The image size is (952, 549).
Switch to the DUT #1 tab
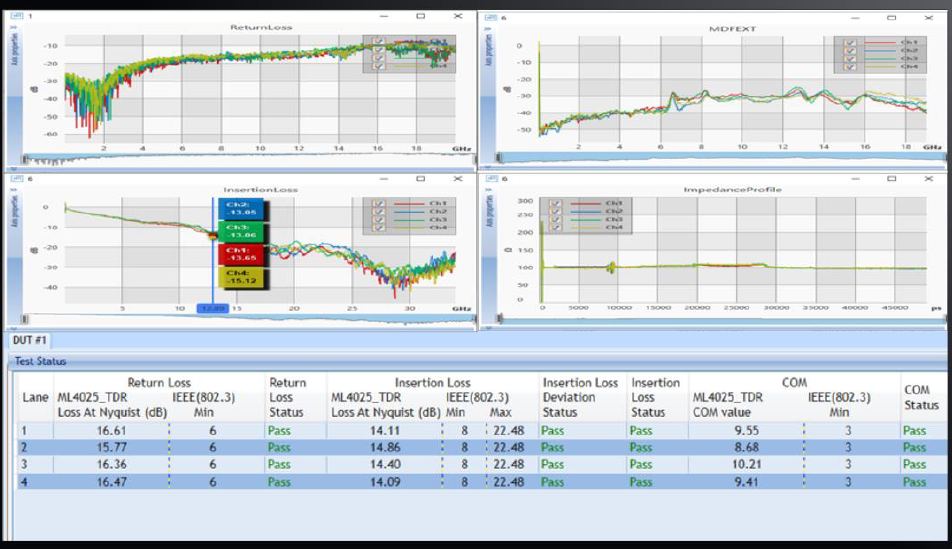(x=31, y=340)
